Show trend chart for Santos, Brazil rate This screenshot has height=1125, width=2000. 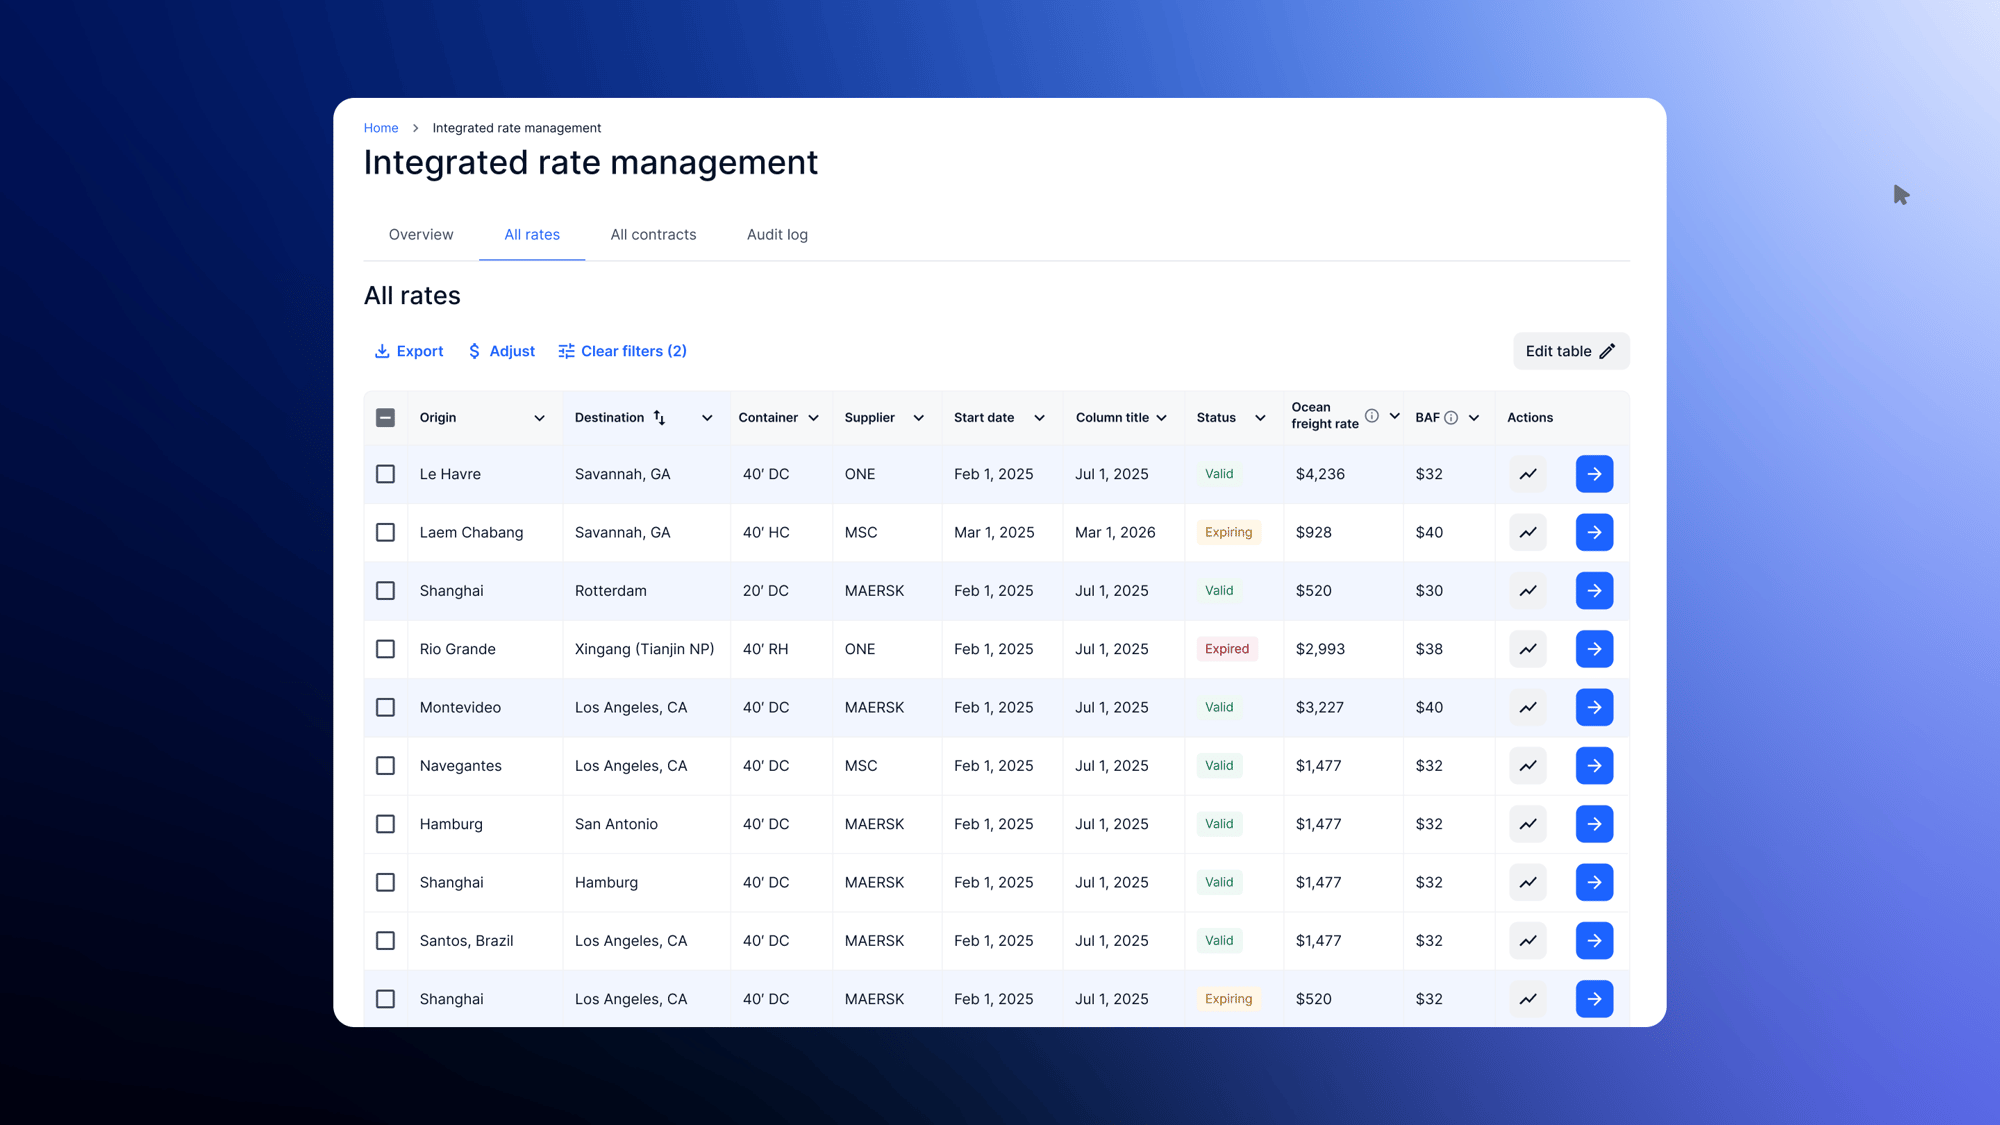pos(1527,941)
